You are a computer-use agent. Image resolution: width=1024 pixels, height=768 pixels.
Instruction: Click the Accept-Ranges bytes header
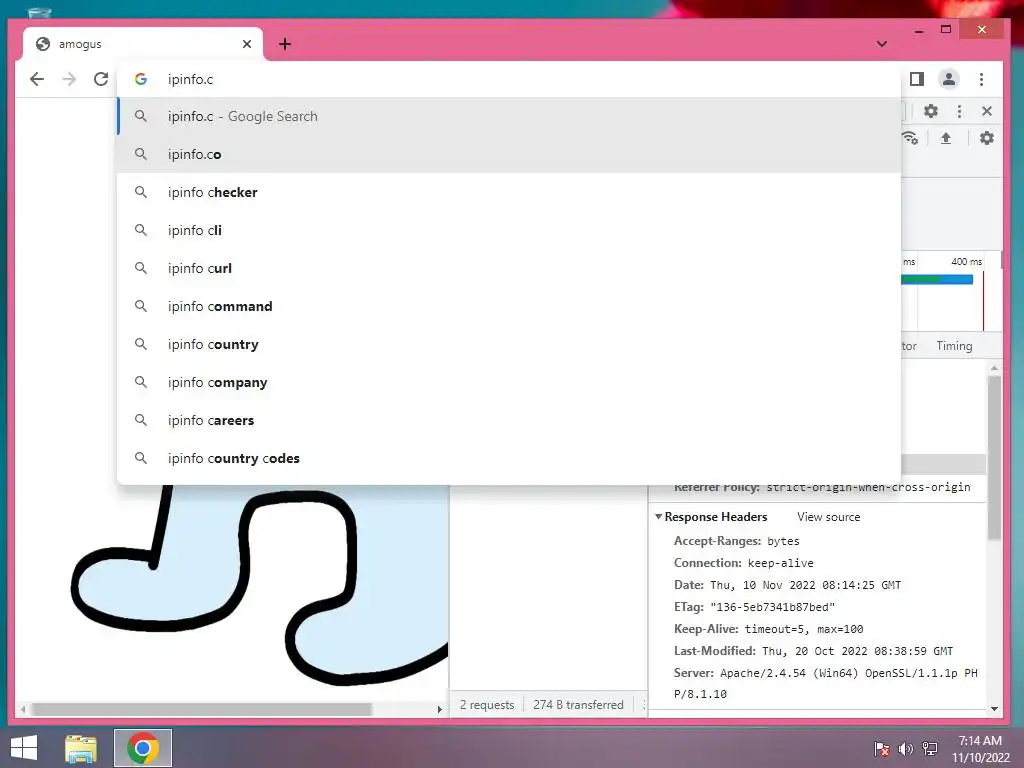(737, 541)
